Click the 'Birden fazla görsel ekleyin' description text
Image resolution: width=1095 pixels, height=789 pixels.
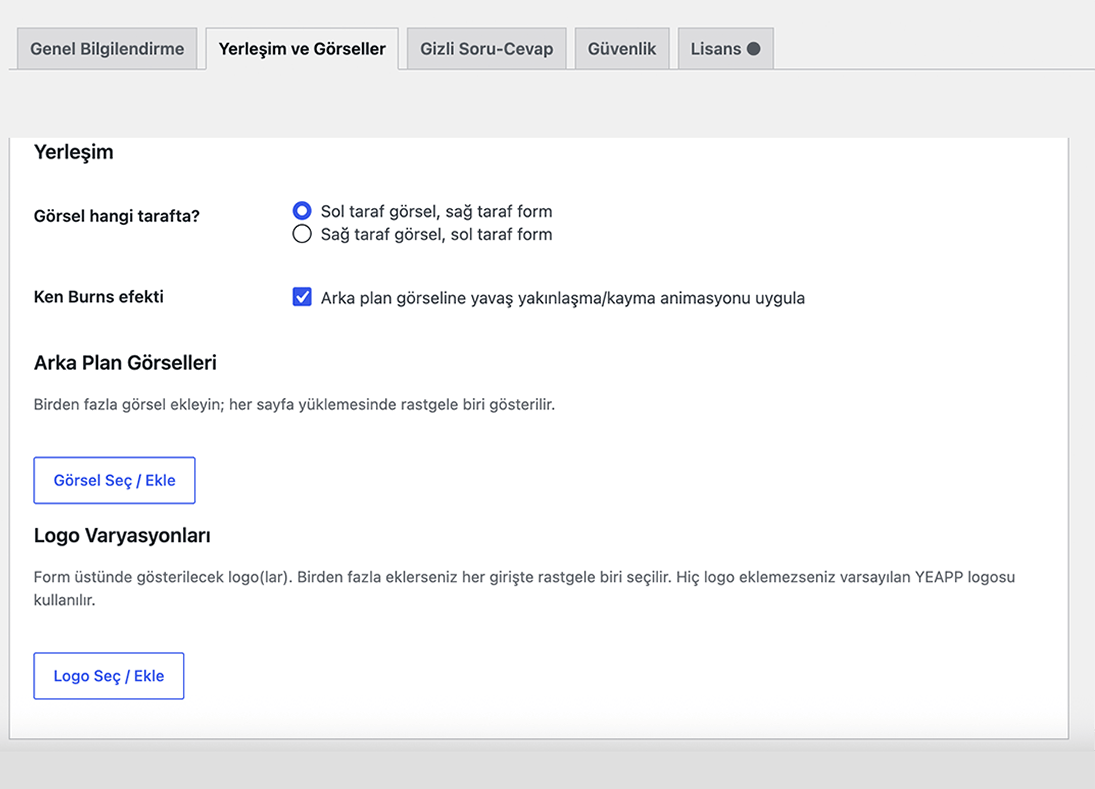(x=294, y=405)
